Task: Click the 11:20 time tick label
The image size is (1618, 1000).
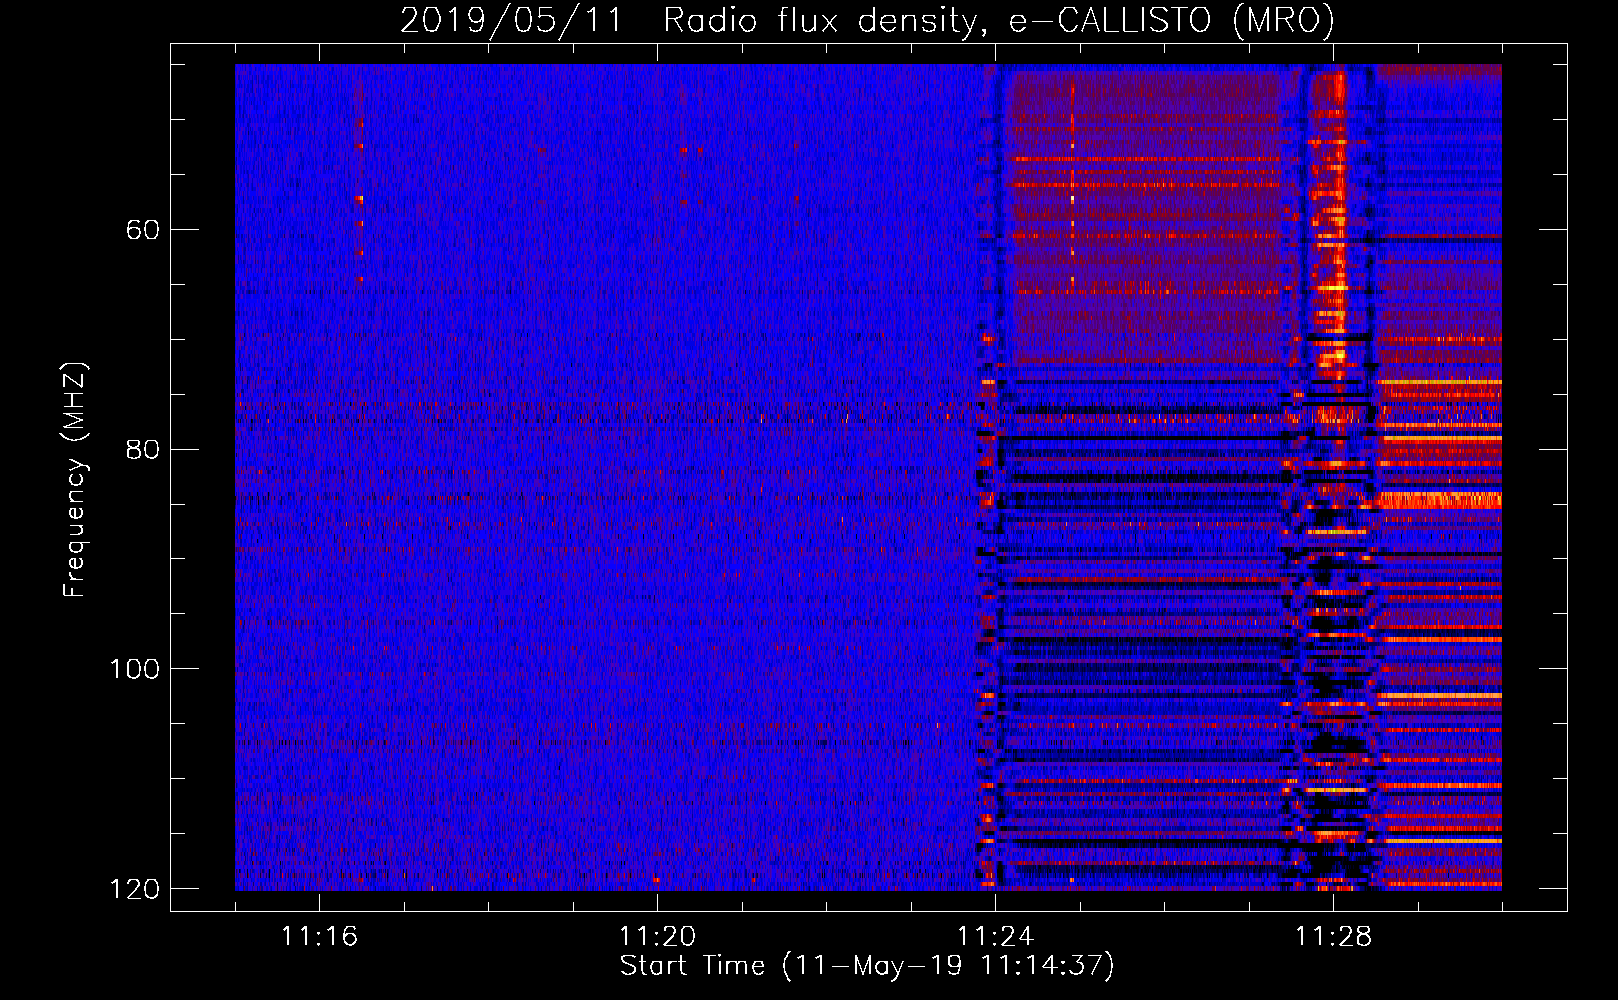Action: pos(657,937)
